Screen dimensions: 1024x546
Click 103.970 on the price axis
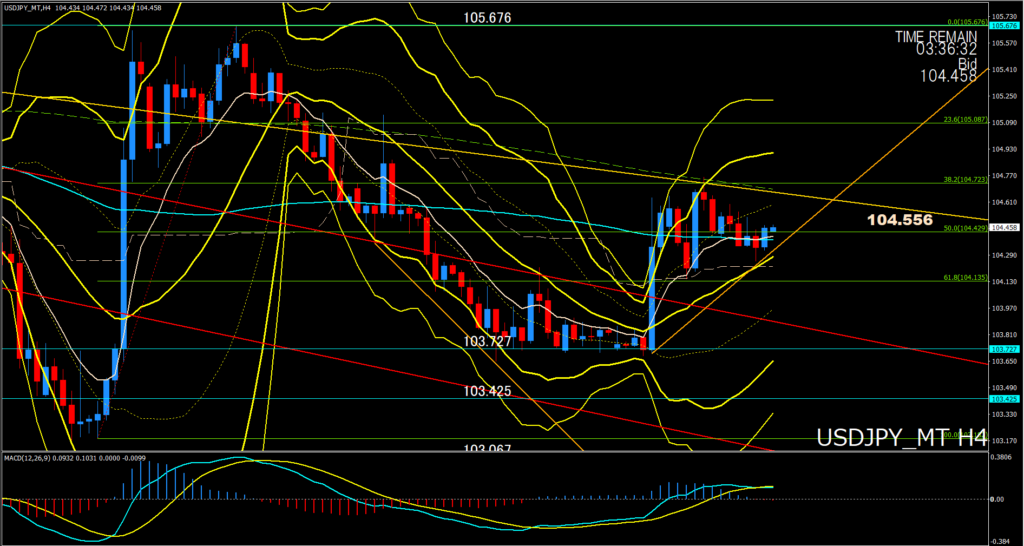tap(1002, 308)
